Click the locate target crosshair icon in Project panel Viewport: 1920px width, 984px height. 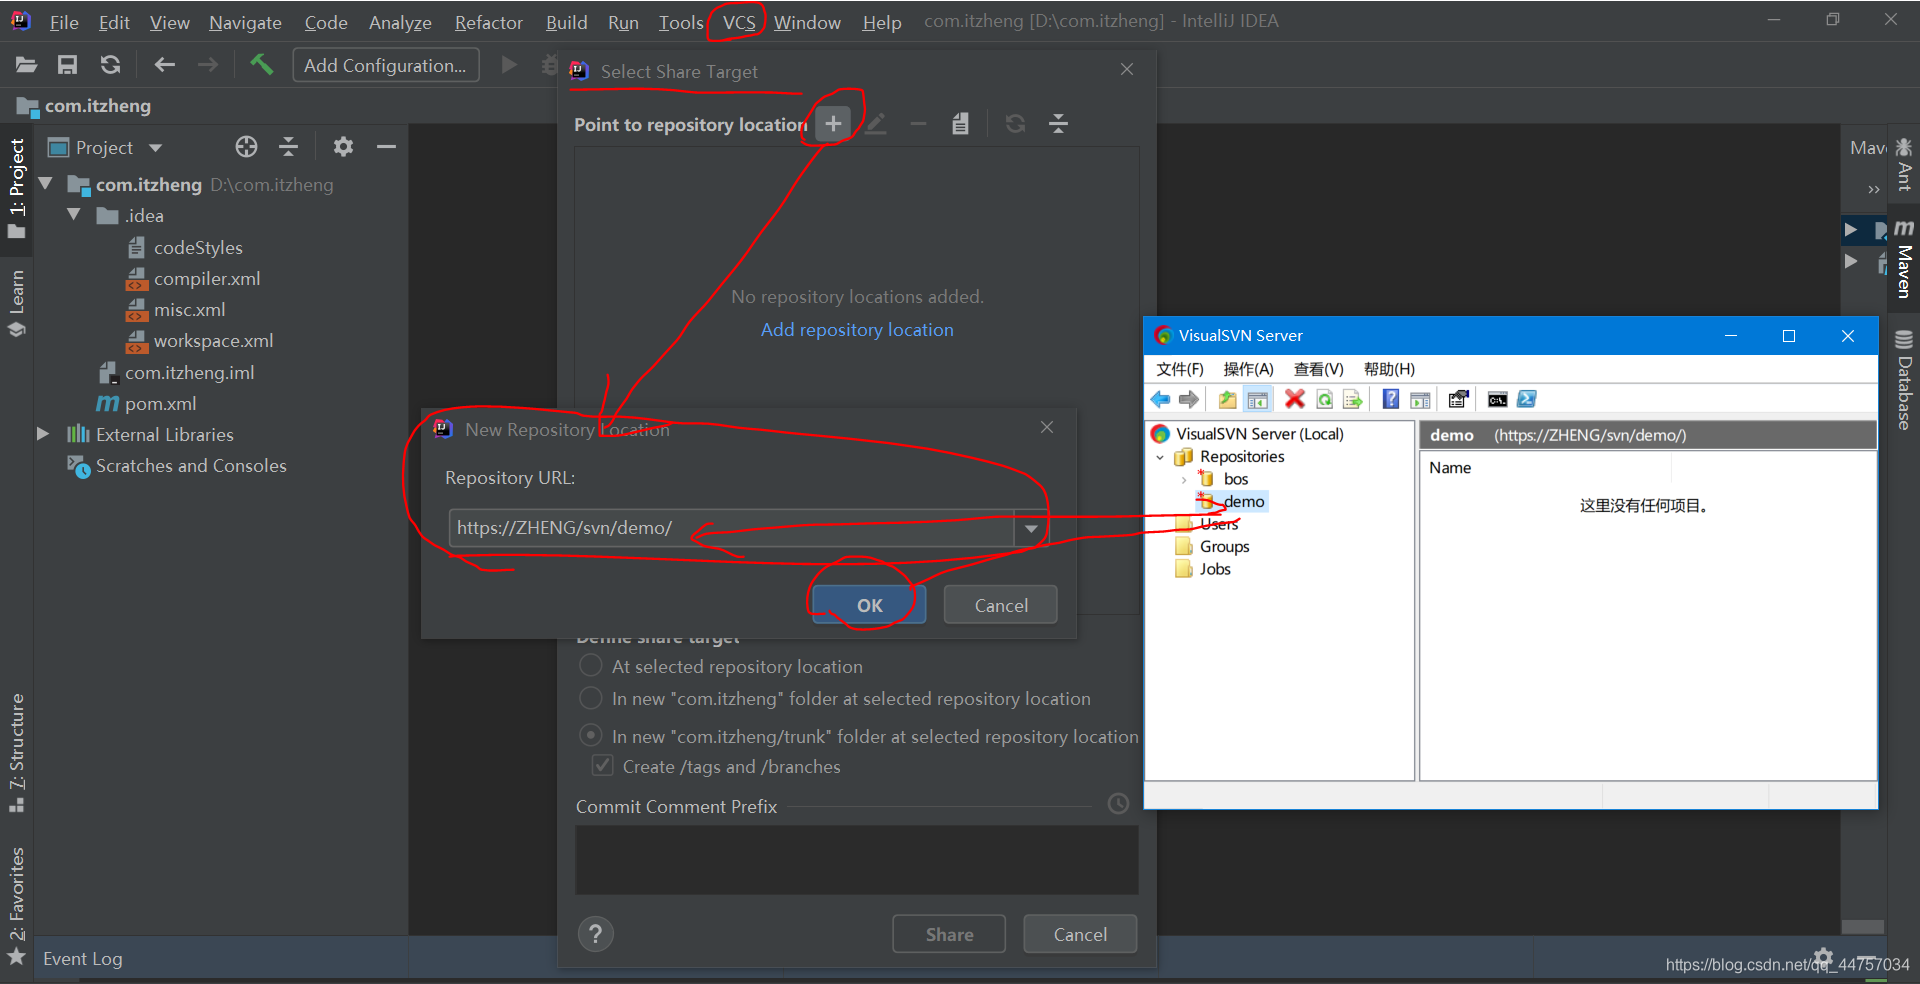246,147
